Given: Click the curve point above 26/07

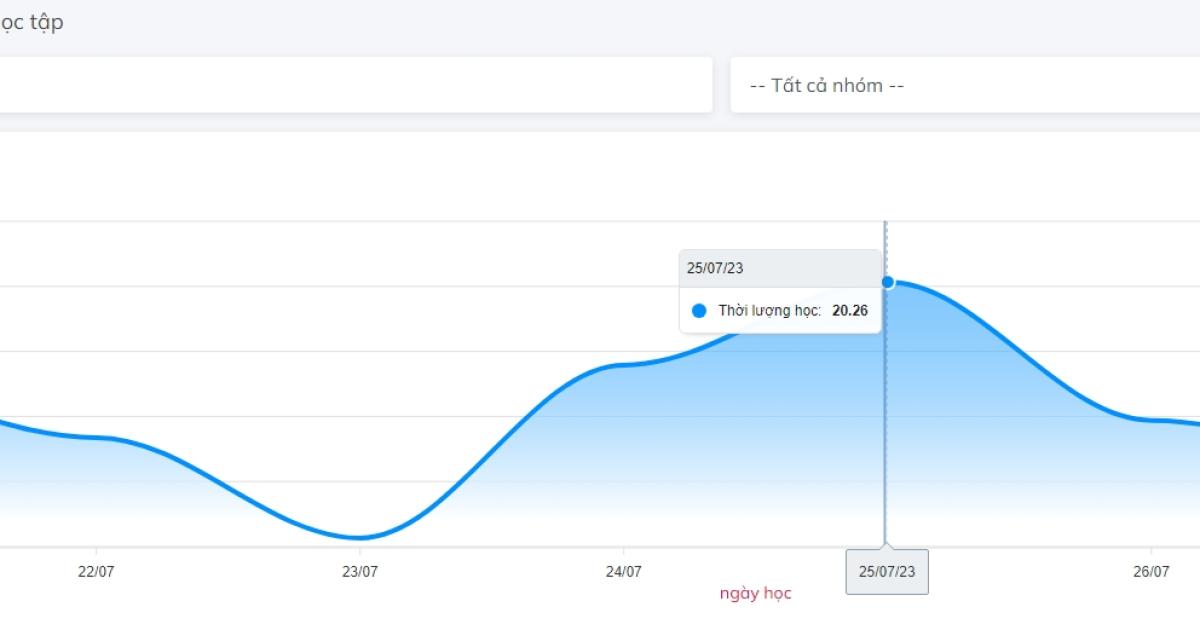Looking at the screenshot, I should coord(1151,419).
